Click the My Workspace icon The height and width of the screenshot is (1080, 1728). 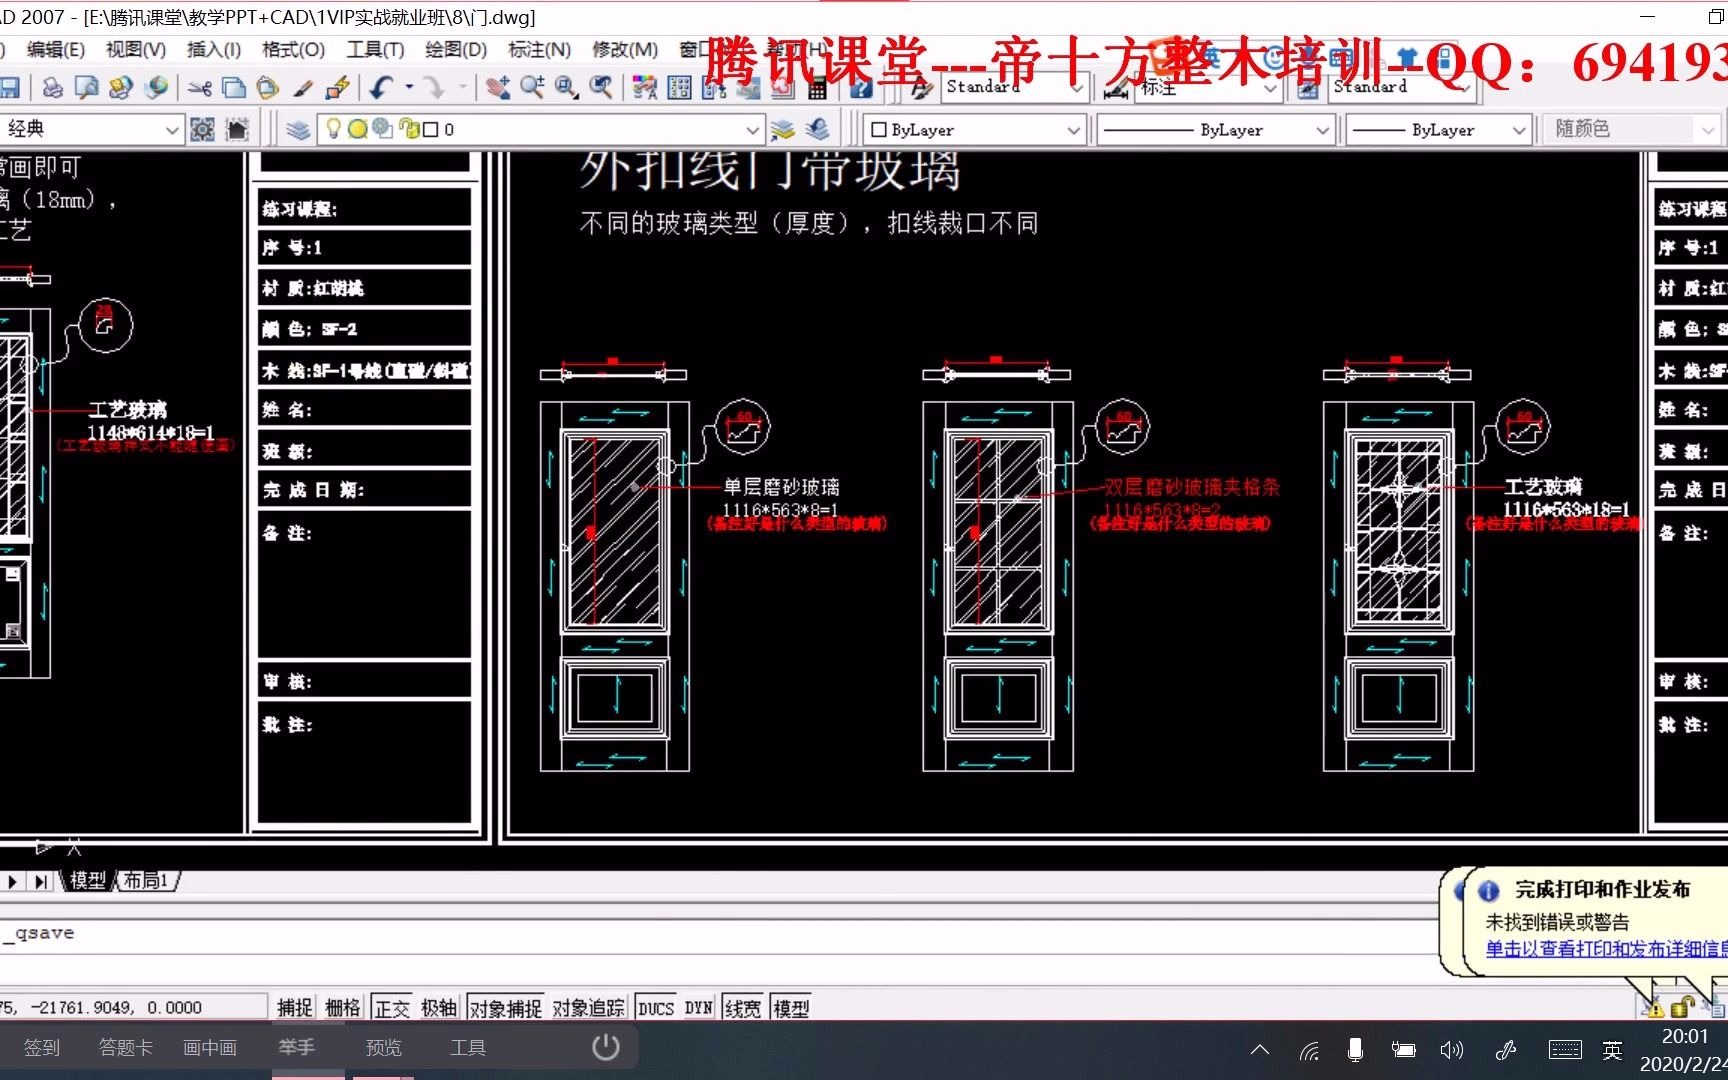(x=237, y=130)
